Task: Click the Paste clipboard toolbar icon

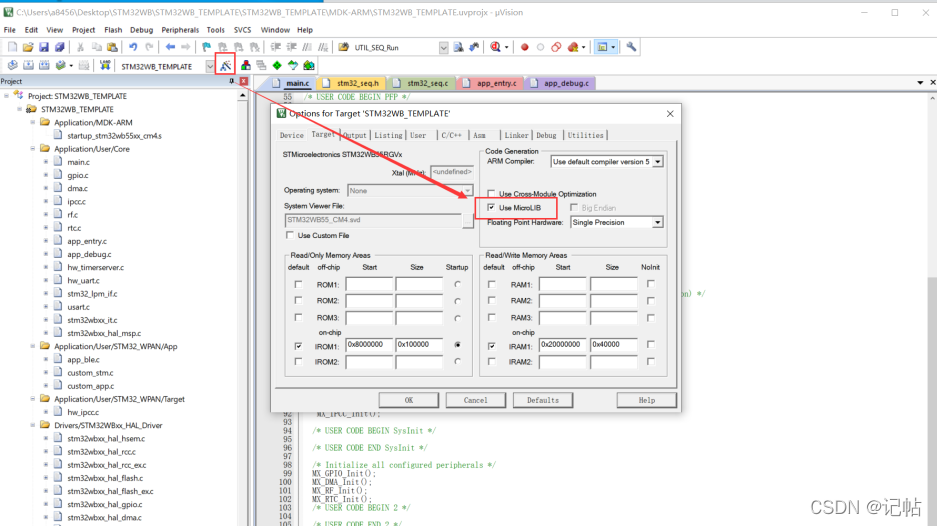Action: pyautogui.click(x=112, y=47)
